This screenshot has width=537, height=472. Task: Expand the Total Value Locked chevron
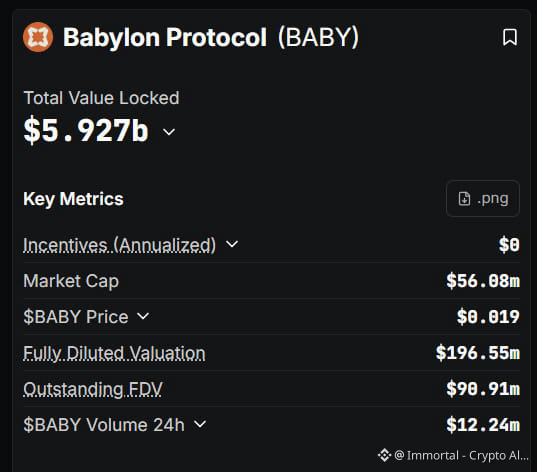click(x=169, y=132)
